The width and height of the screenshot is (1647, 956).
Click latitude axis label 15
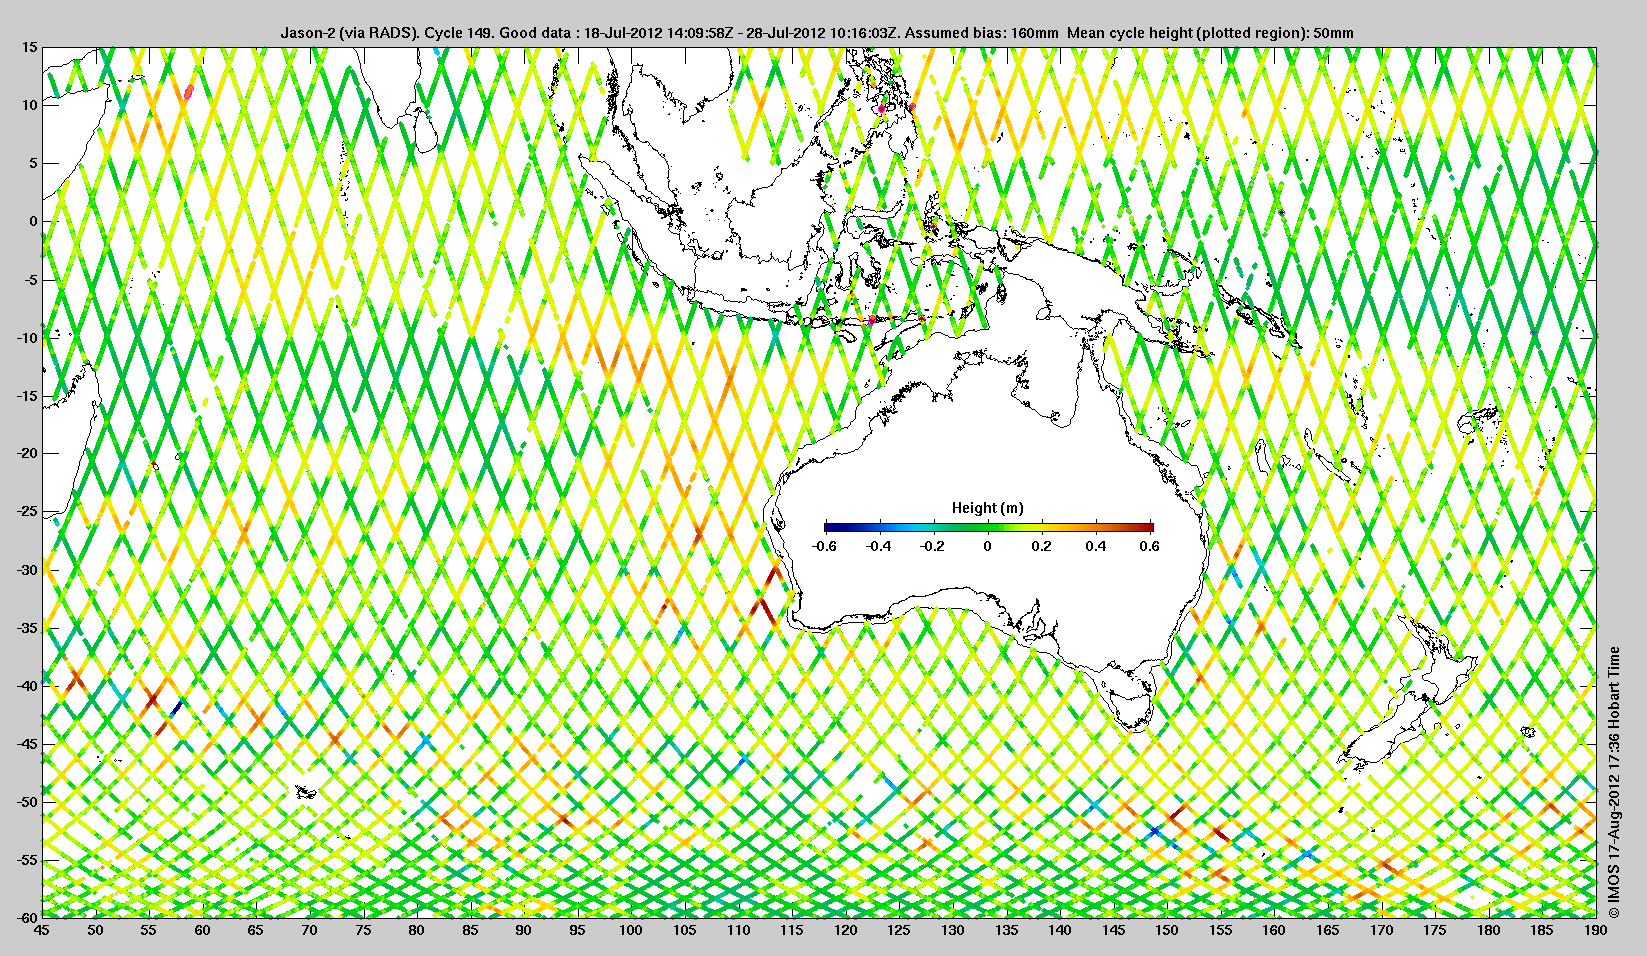coord(30,47)
